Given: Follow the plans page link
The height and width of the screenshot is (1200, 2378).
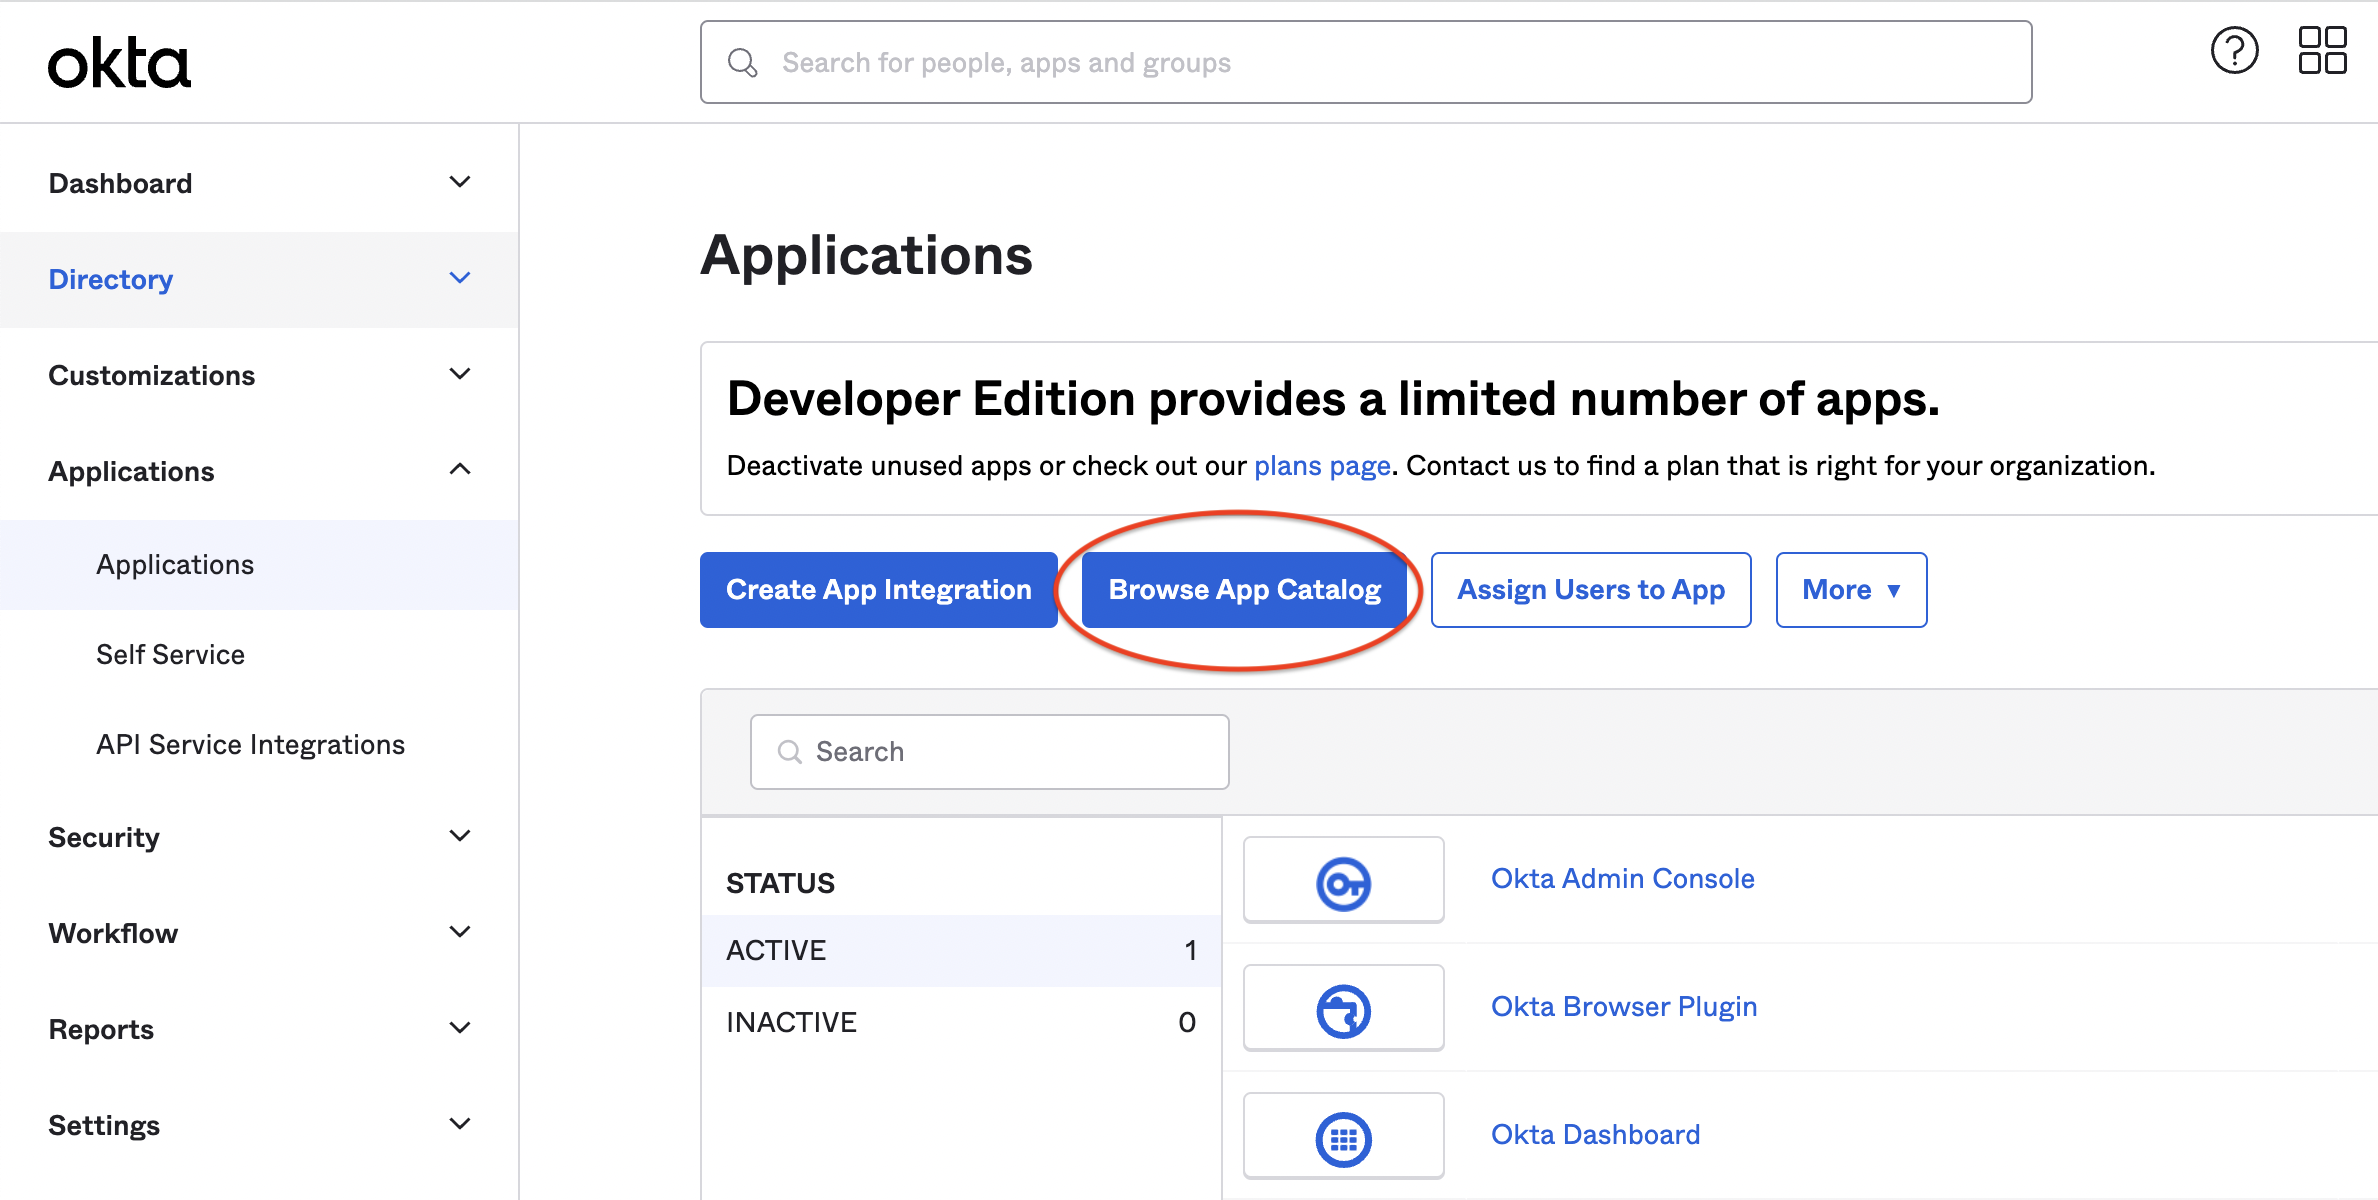Looking at the screenshot, I should [1322, 466].
